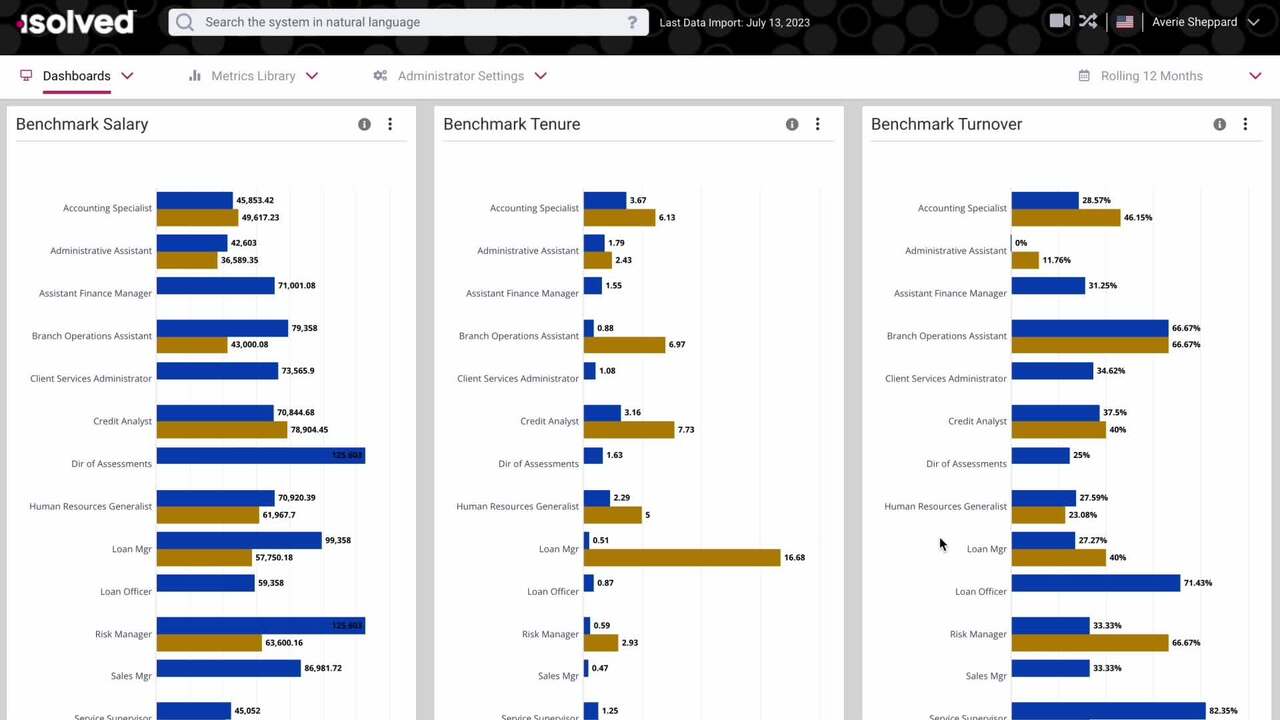Open the Metrics Library menu

(253, 76)
